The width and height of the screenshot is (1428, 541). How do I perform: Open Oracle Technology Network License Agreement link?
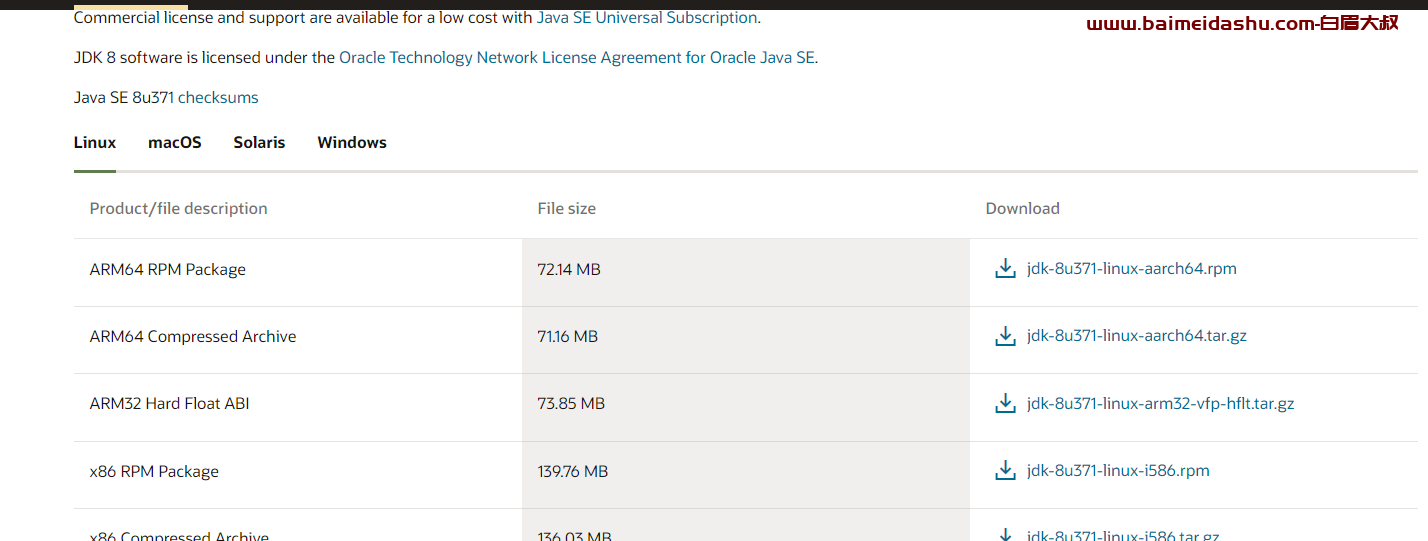coord(577,57)
